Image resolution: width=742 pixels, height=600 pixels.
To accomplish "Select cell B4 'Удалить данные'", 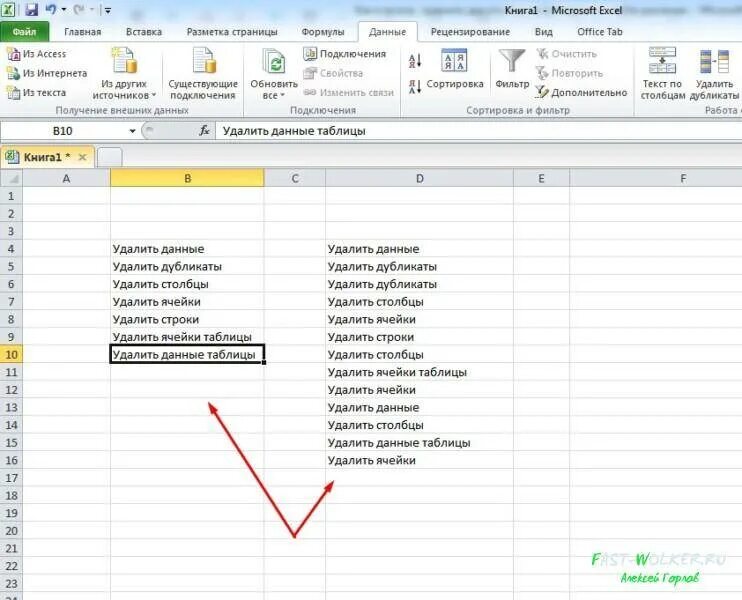I will 187,249.
